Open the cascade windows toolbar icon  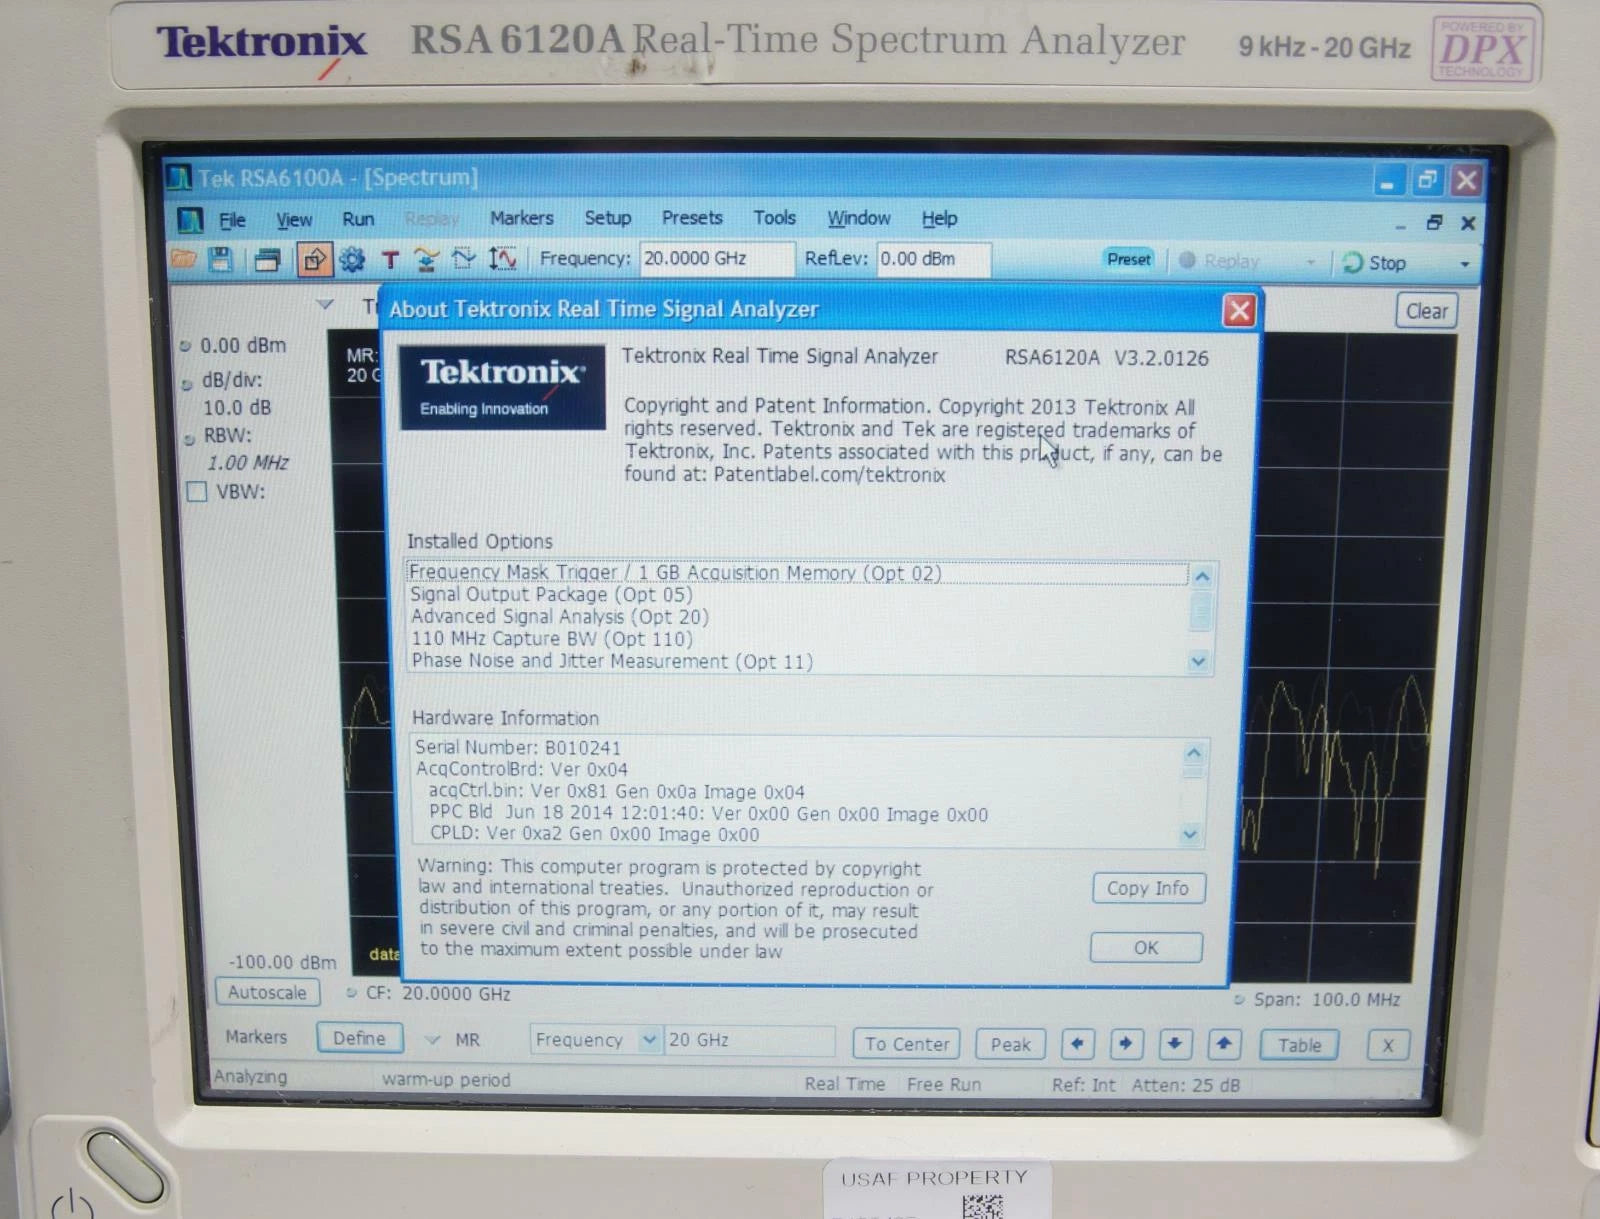coord(267,260)
